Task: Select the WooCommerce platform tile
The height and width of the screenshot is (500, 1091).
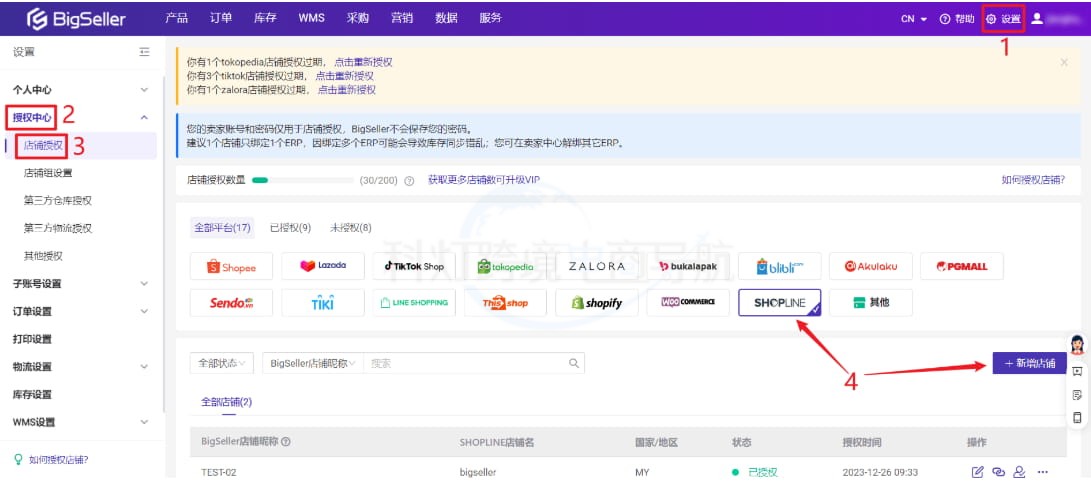Action: (688, 303)
